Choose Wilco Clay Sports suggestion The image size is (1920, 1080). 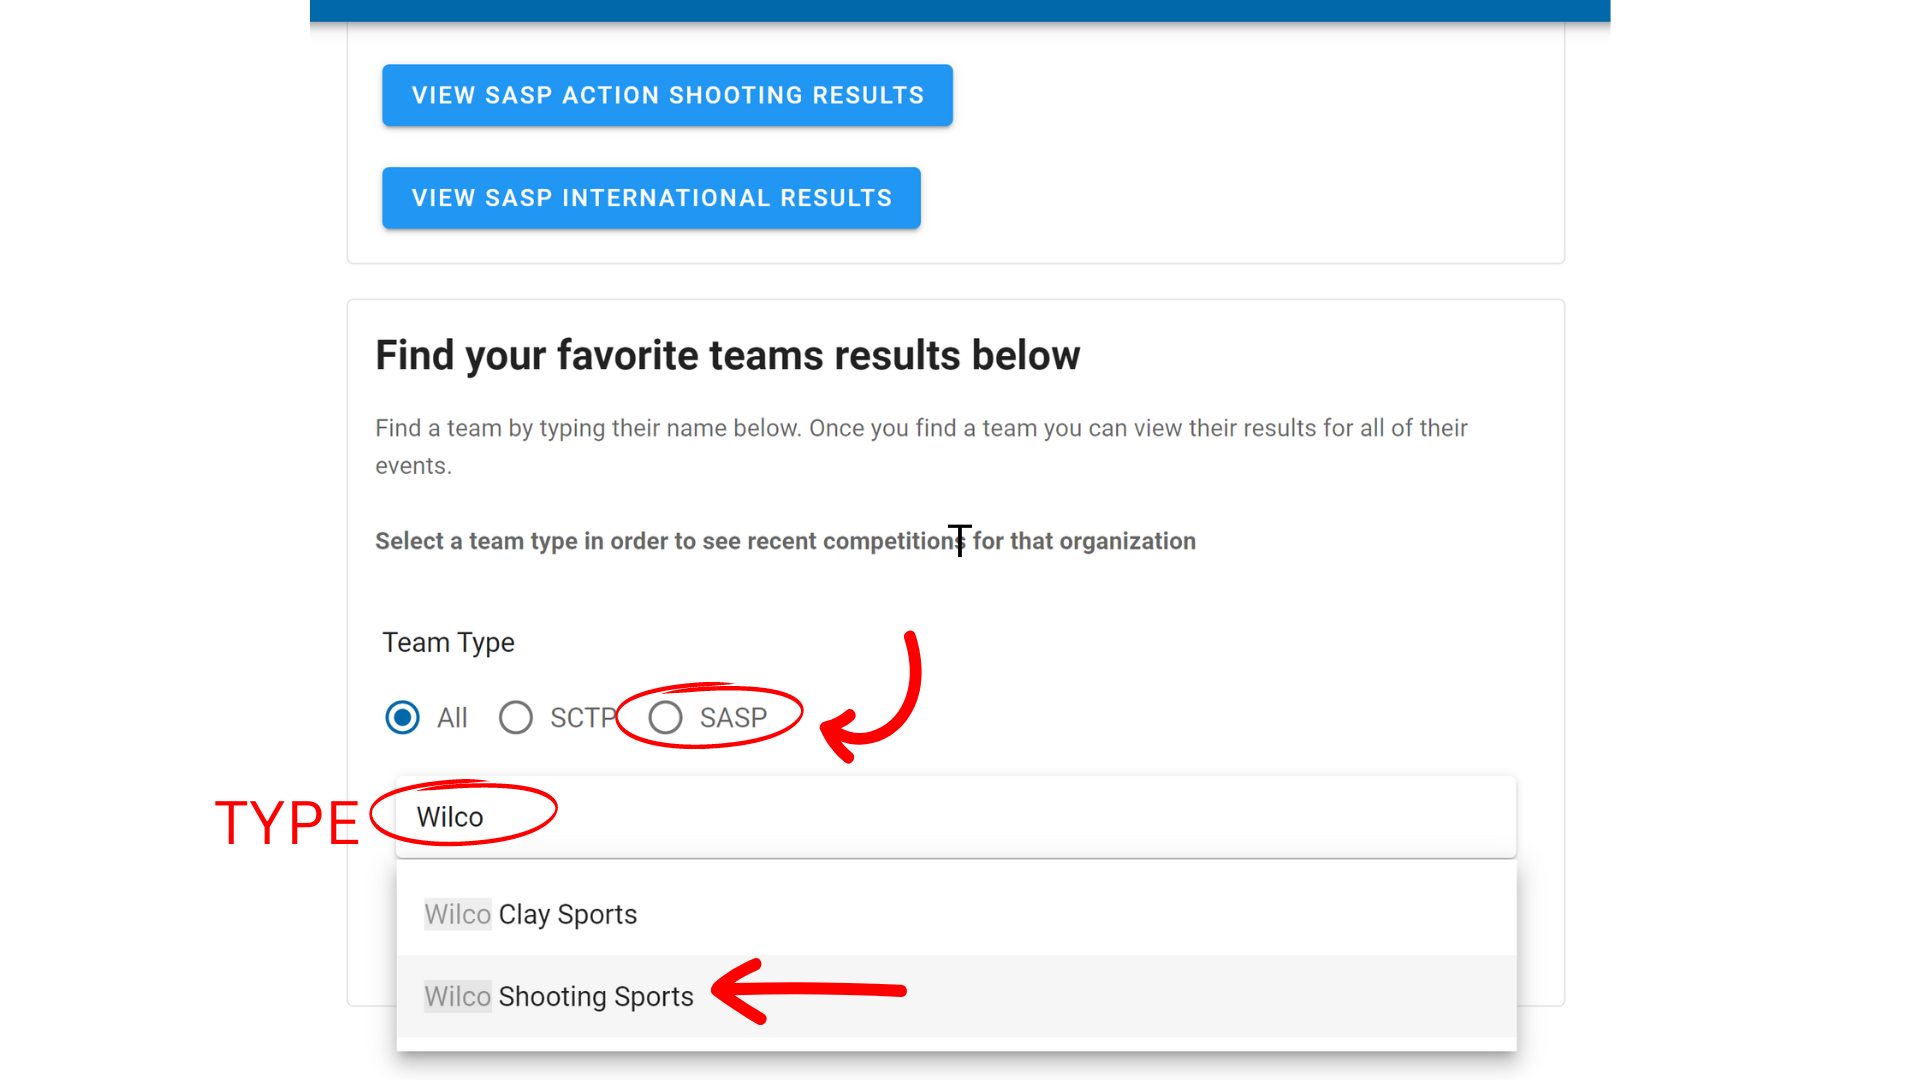pyautogui.click(x=956, y=914)
